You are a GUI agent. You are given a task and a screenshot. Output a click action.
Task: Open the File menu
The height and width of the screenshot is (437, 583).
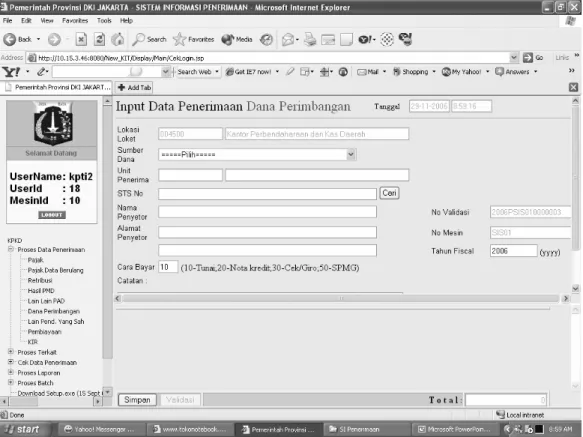point(7,20)
